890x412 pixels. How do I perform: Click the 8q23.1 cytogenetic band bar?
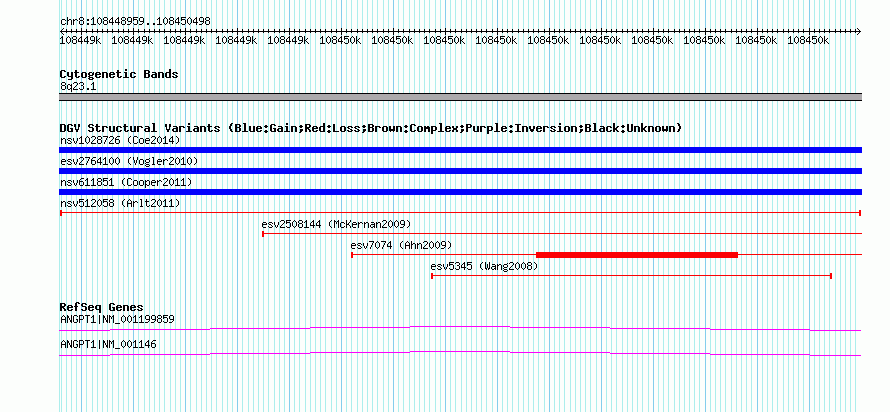460,97
